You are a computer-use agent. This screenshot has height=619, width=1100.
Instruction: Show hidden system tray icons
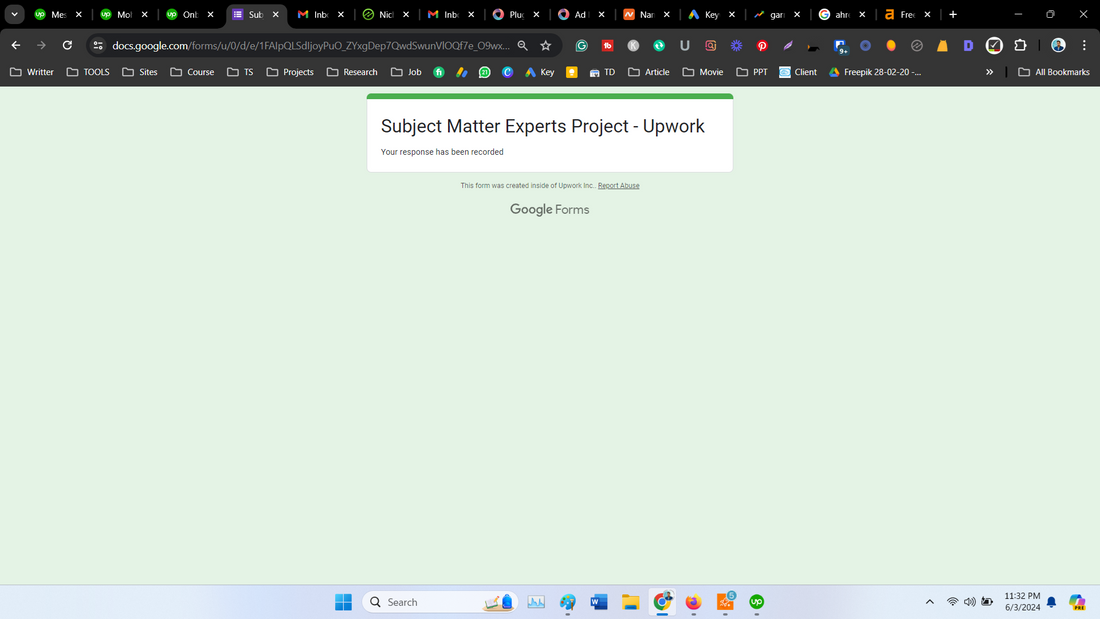[930, 602]
